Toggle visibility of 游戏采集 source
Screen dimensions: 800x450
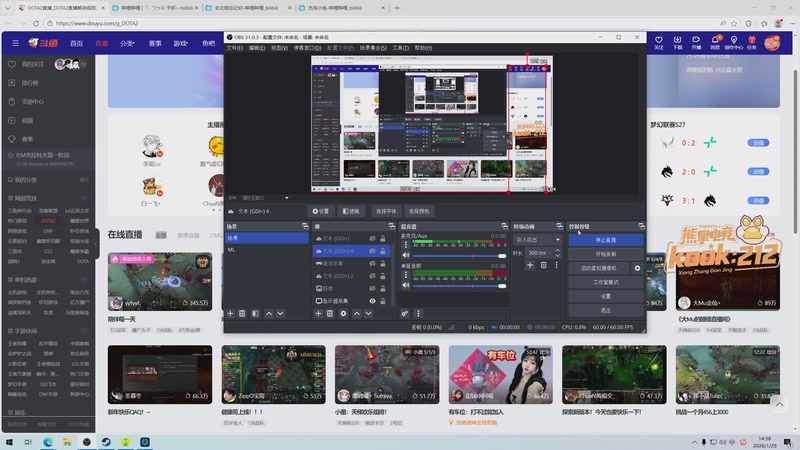[372, 263]
